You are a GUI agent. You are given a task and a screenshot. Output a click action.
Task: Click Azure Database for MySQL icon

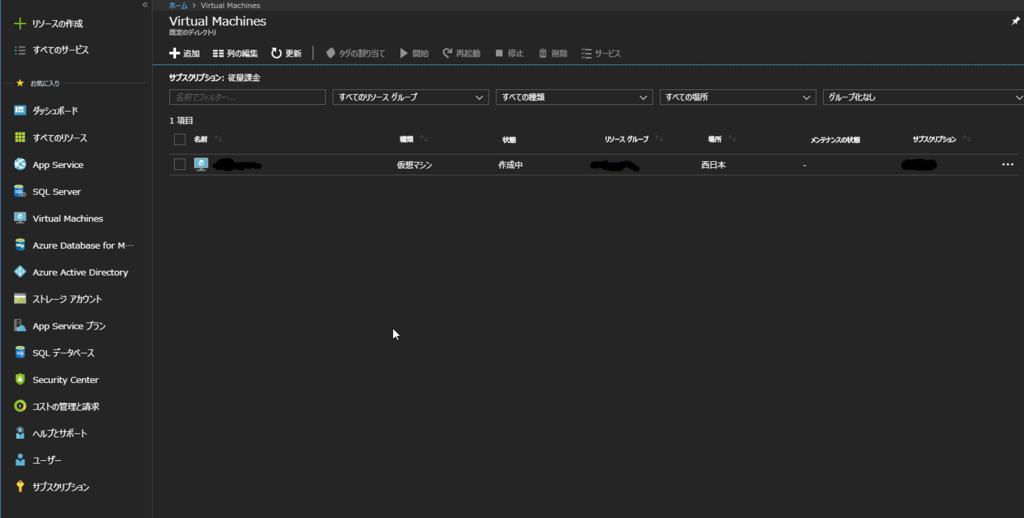point(20,245)
